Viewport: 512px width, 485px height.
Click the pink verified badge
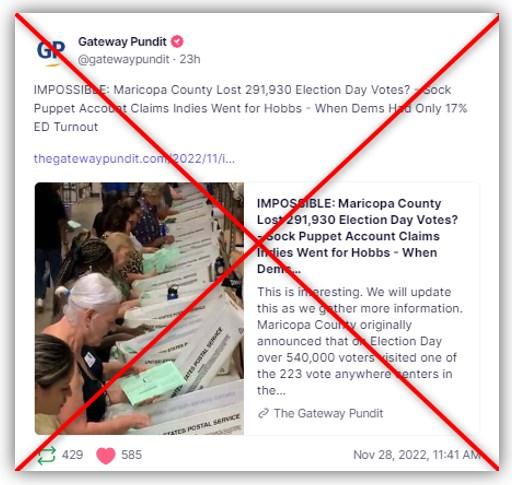[177, 42]
